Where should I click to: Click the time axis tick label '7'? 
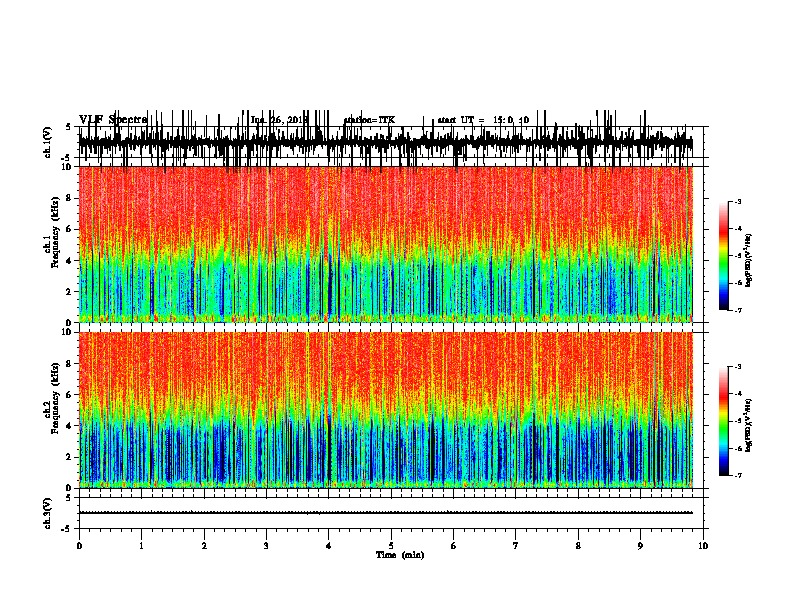516,546
